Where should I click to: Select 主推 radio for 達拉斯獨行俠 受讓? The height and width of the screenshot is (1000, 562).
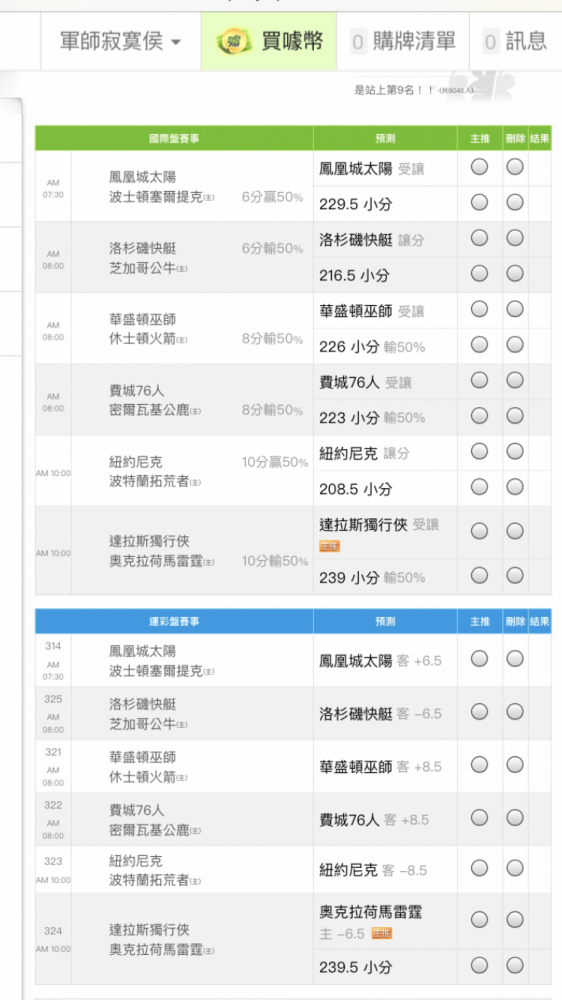[x=479, y=531]
